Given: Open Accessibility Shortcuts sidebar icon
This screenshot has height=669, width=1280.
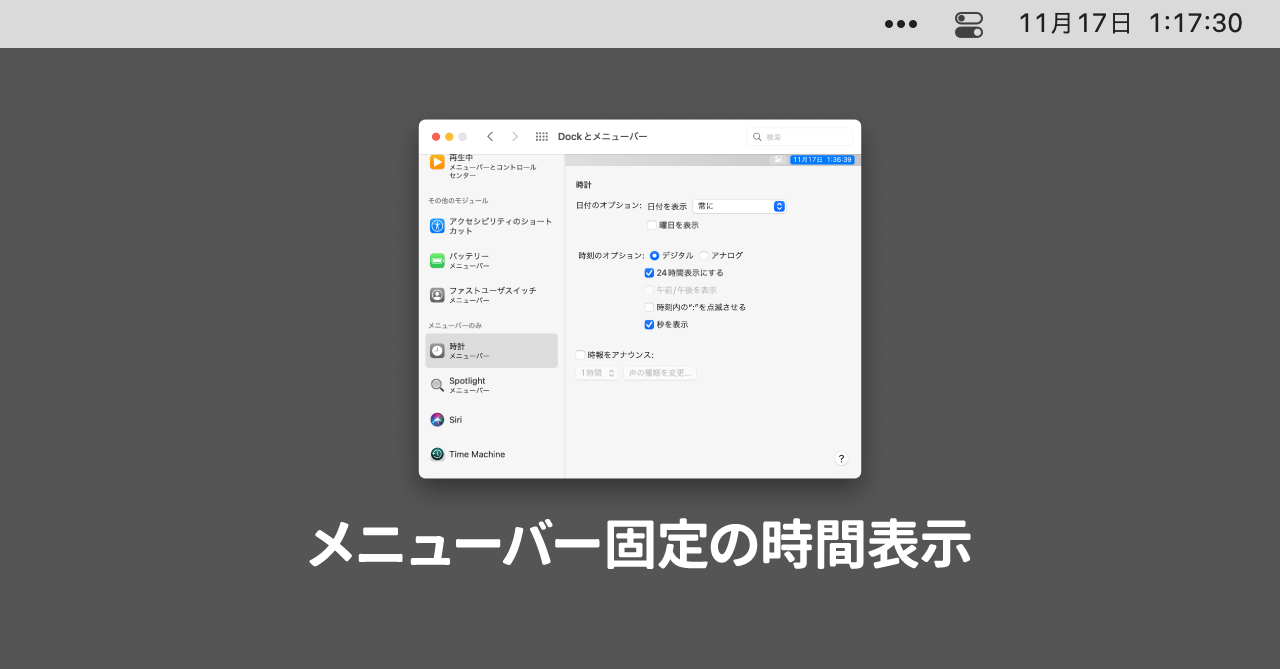Looking at the screenshot, I should pyautogui.click(x=437, y=226).
